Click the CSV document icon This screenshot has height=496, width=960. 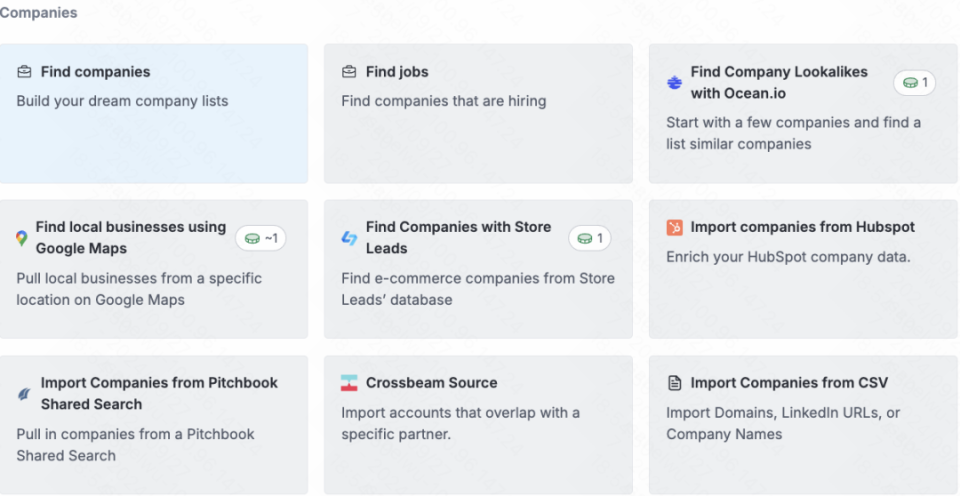pos(674,383)
